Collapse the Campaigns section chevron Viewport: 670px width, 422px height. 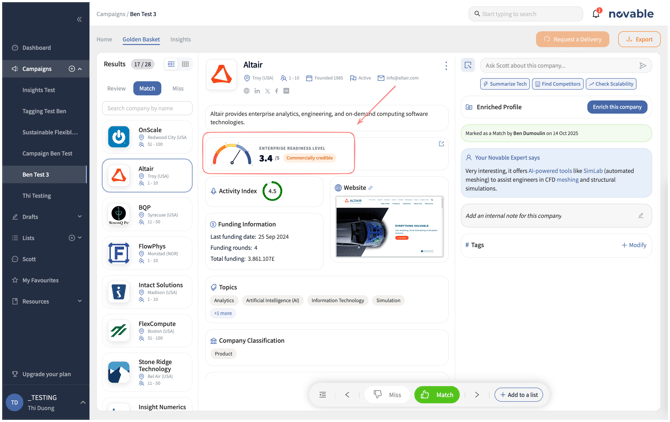[x=80, y=69]
